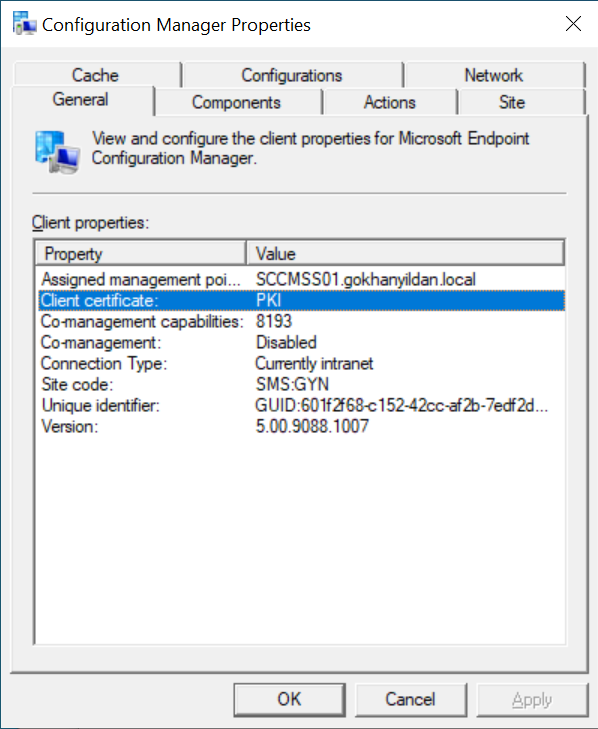
Task: Click the Apply button
Action: coord(532,699)
